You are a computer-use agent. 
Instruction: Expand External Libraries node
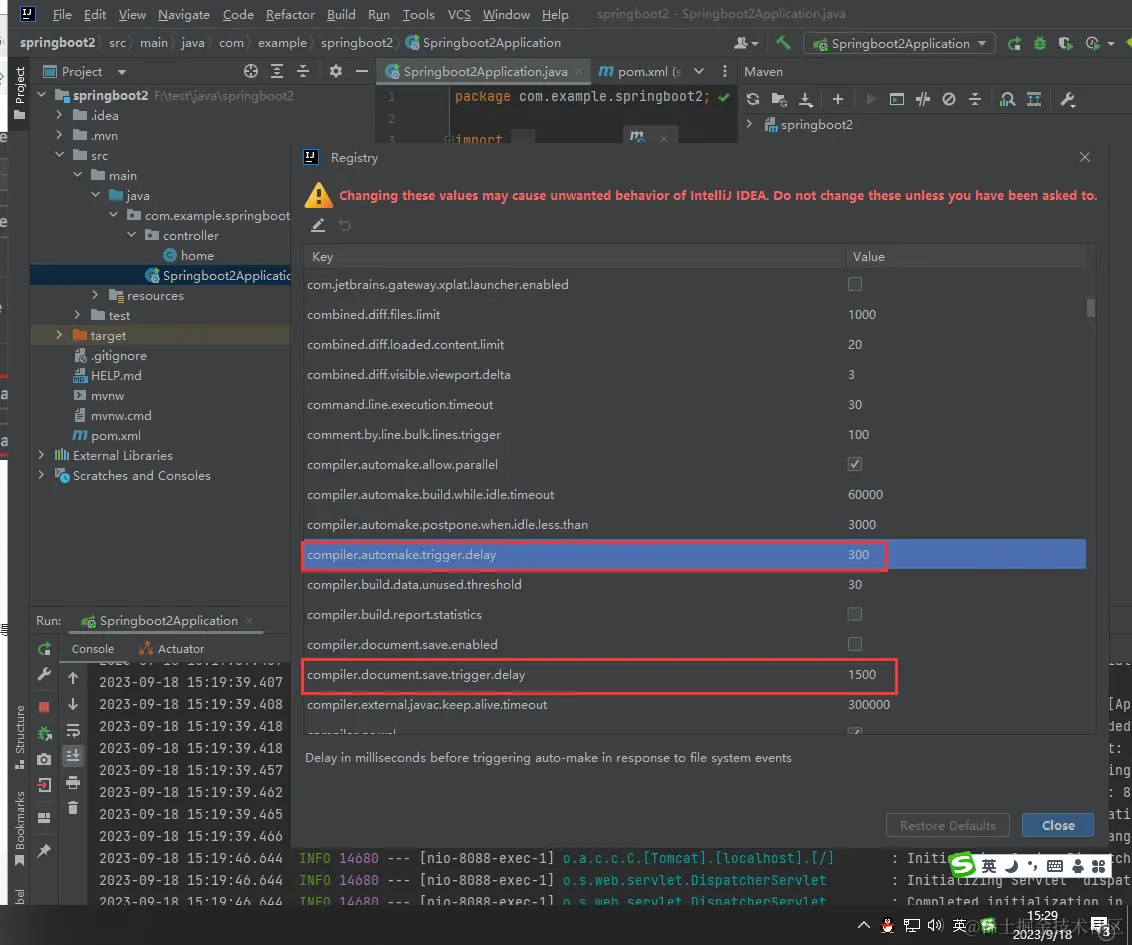pos(41,455)
